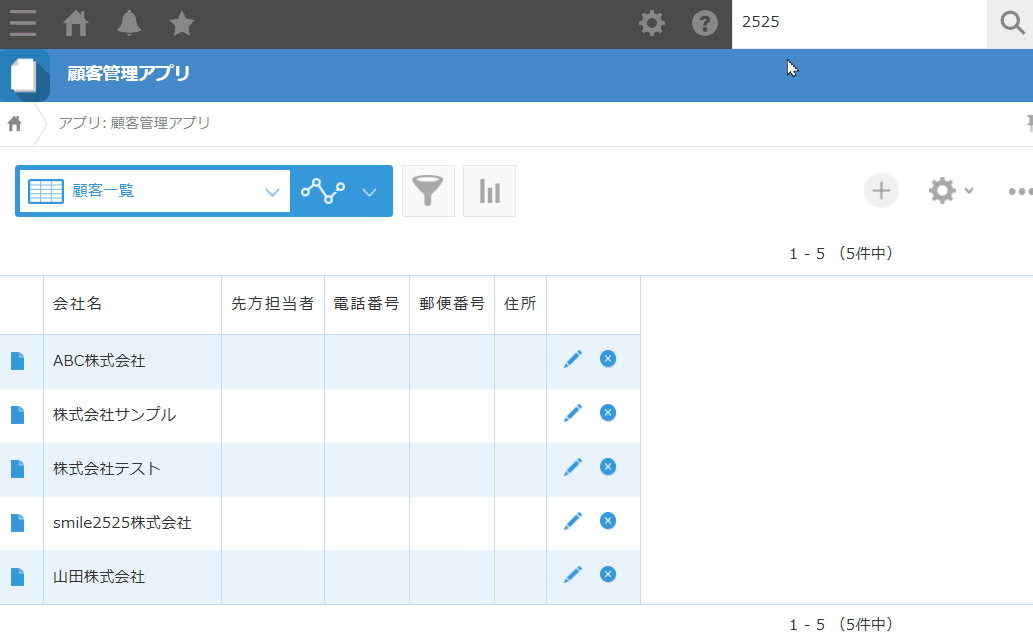
Task: Click the breadcrumb home icon
Action: (x=14, y=123)
